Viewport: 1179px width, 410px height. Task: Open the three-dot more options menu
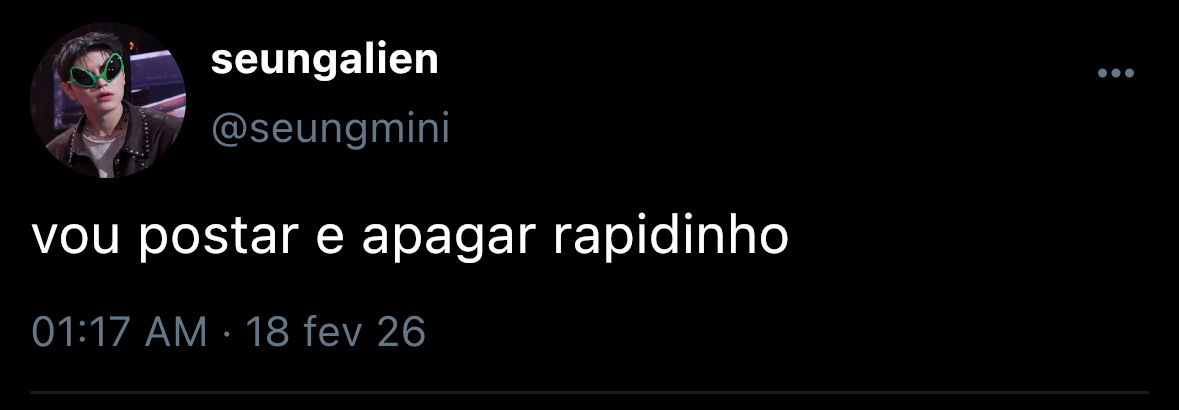tap(1116, 73)
